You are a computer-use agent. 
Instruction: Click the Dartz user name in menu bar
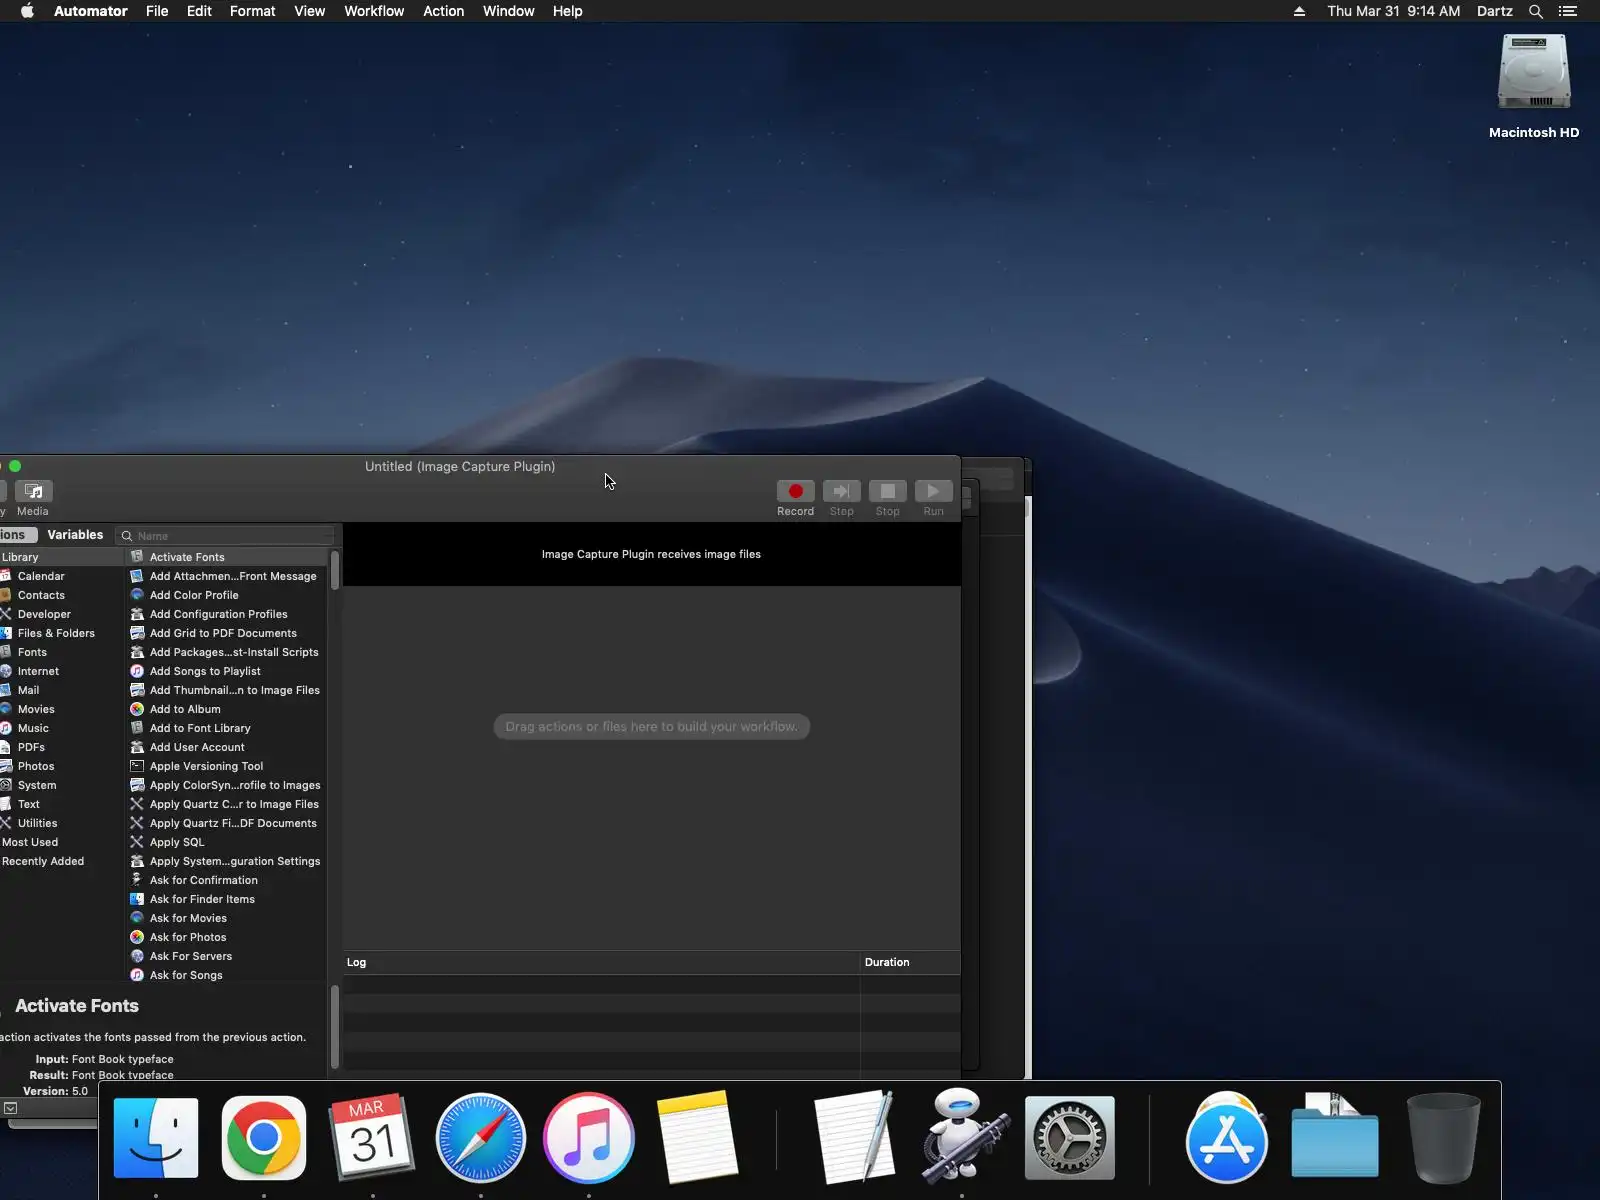point(1495,11)
